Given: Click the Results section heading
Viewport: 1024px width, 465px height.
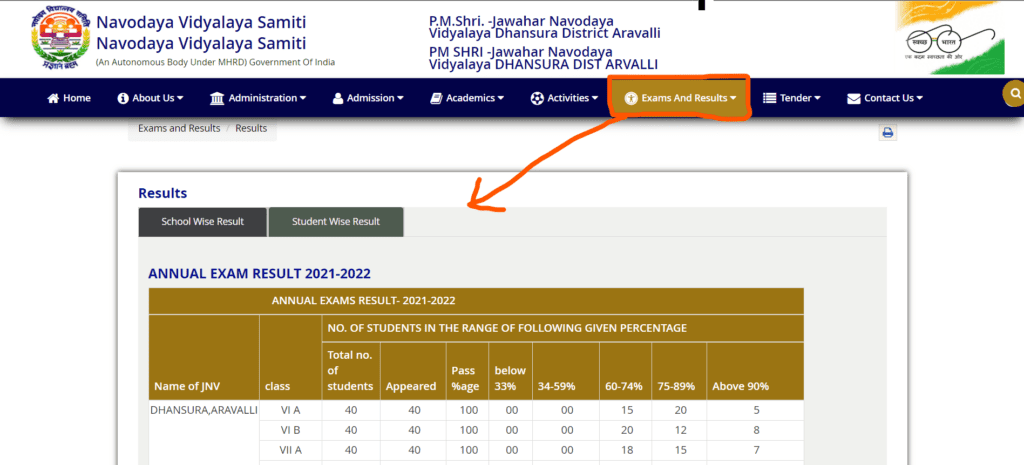Looking at the screenshot, I should pos(163,193).
